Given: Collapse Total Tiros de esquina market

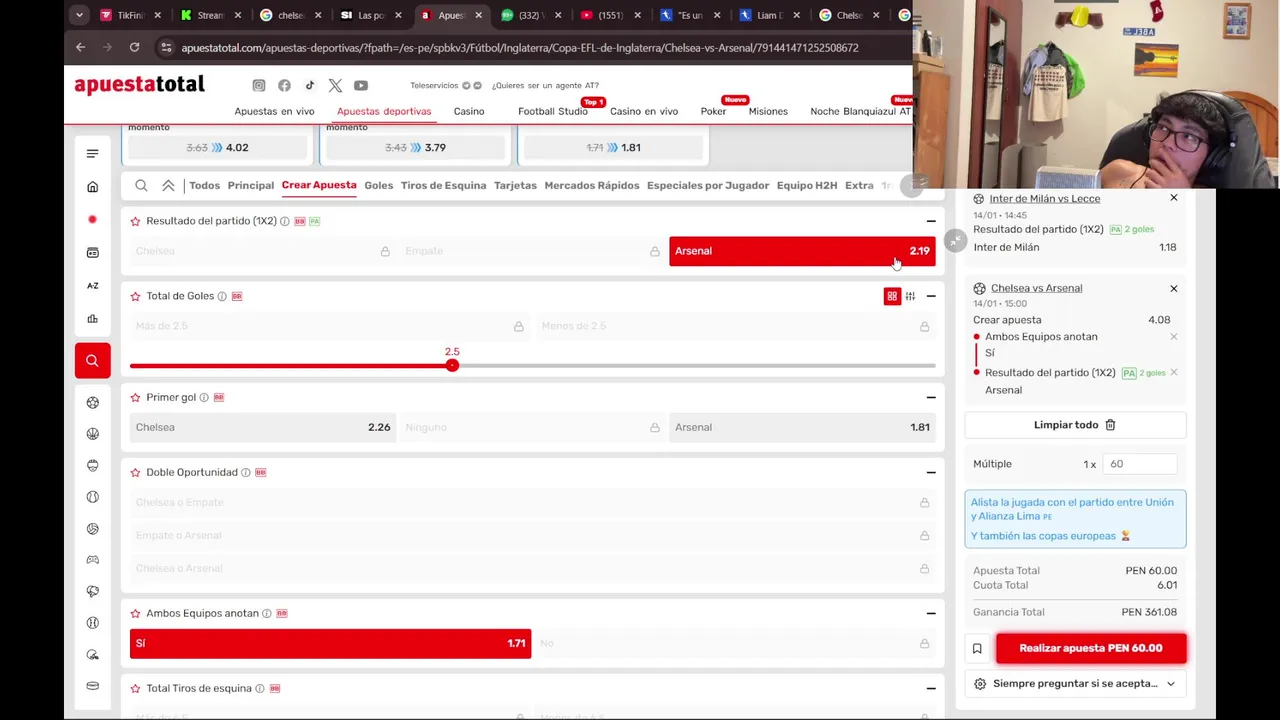Looking at the screenshot, I should (x=931, y=688).
